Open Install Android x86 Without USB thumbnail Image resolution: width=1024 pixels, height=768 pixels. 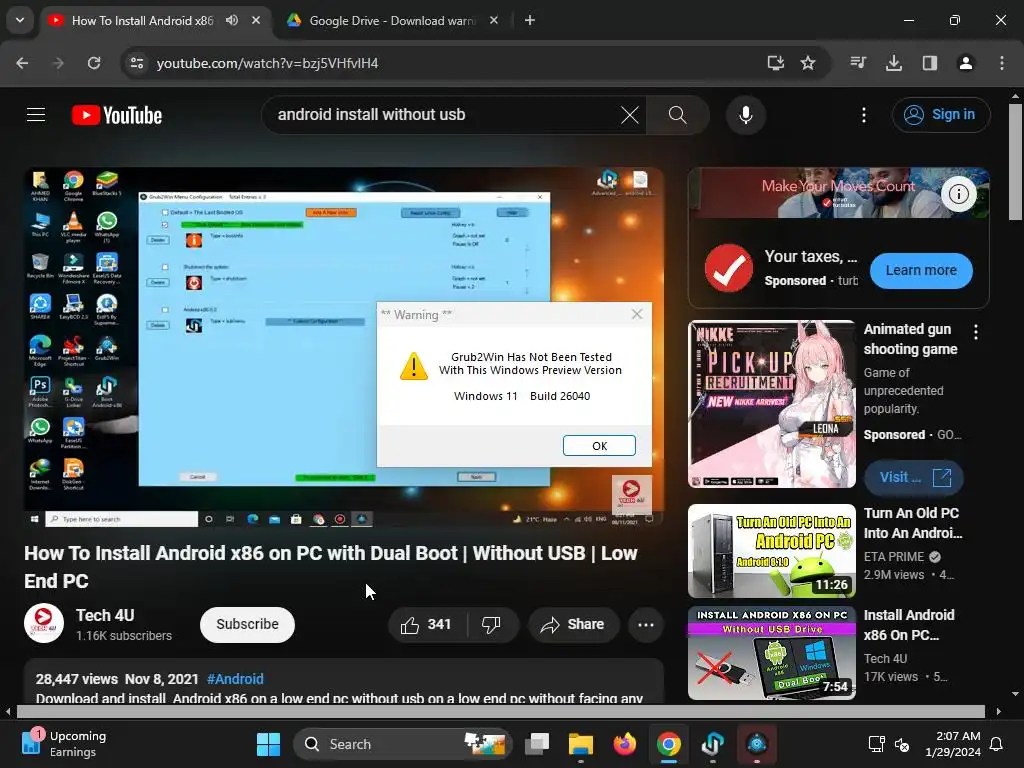(x=771, y=653)
